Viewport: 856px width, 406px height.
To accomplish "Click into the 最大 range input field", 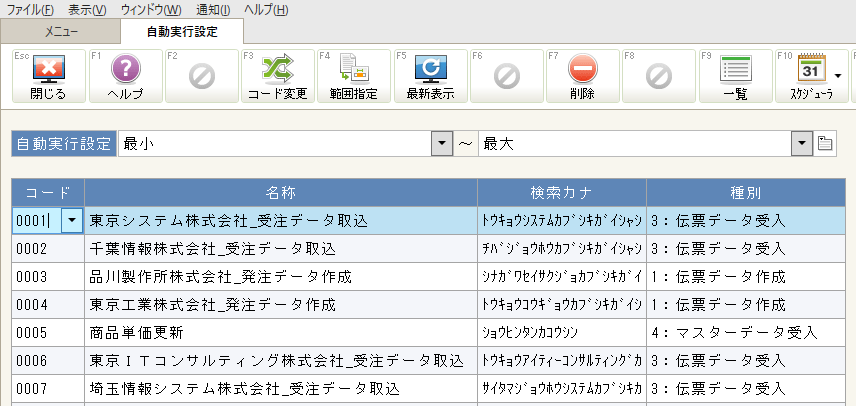I will [635, 144].
